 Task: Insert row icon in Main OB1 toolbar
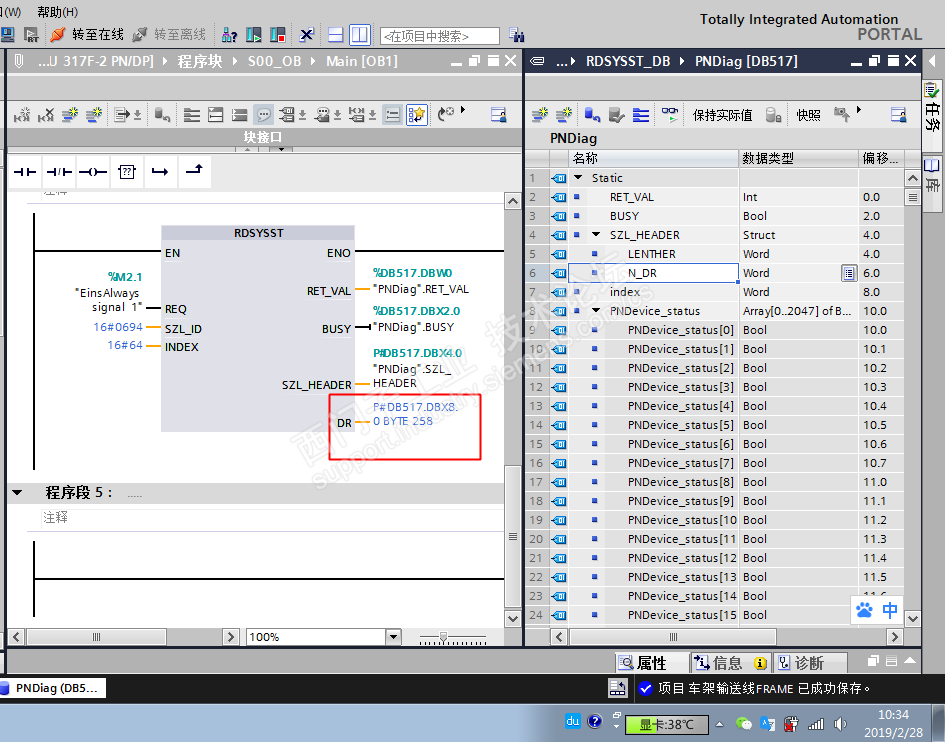click(x=70, y=115)
